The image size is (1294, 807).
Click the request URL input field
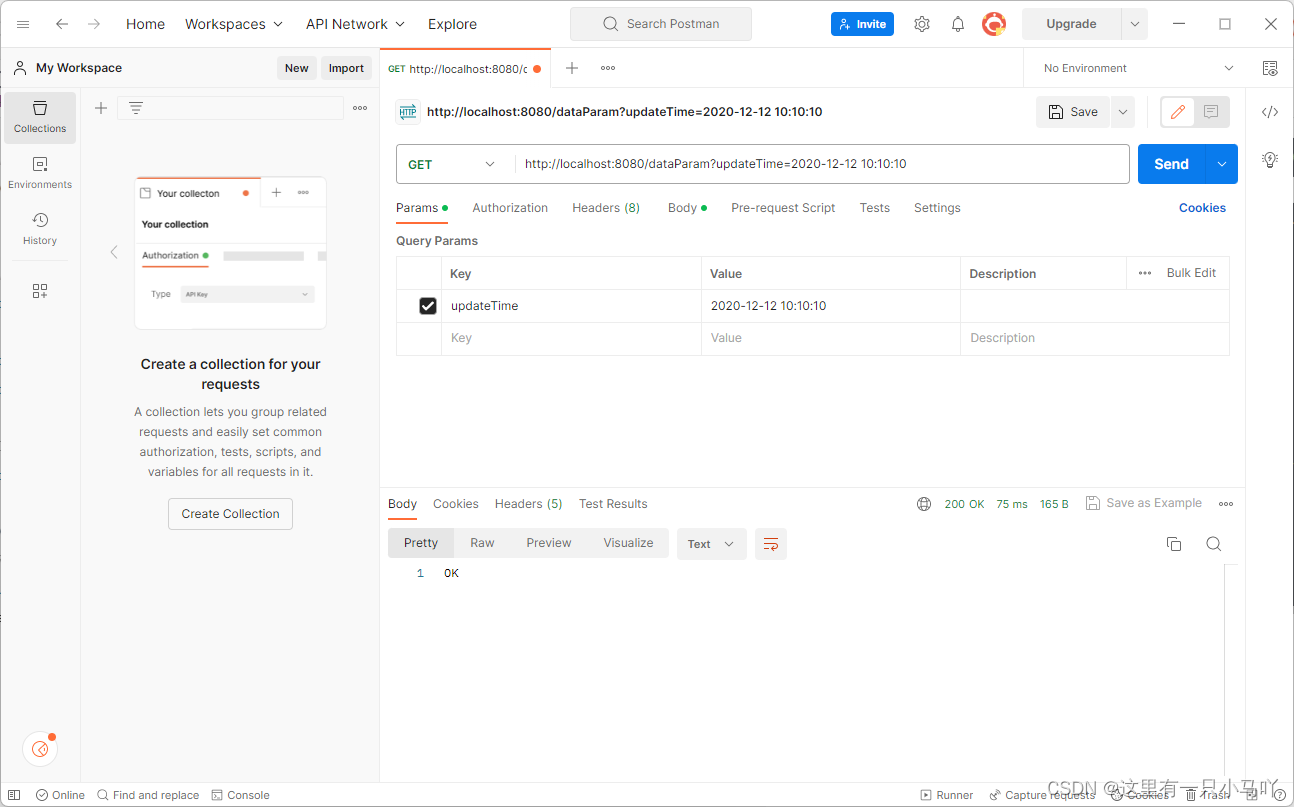822,164
